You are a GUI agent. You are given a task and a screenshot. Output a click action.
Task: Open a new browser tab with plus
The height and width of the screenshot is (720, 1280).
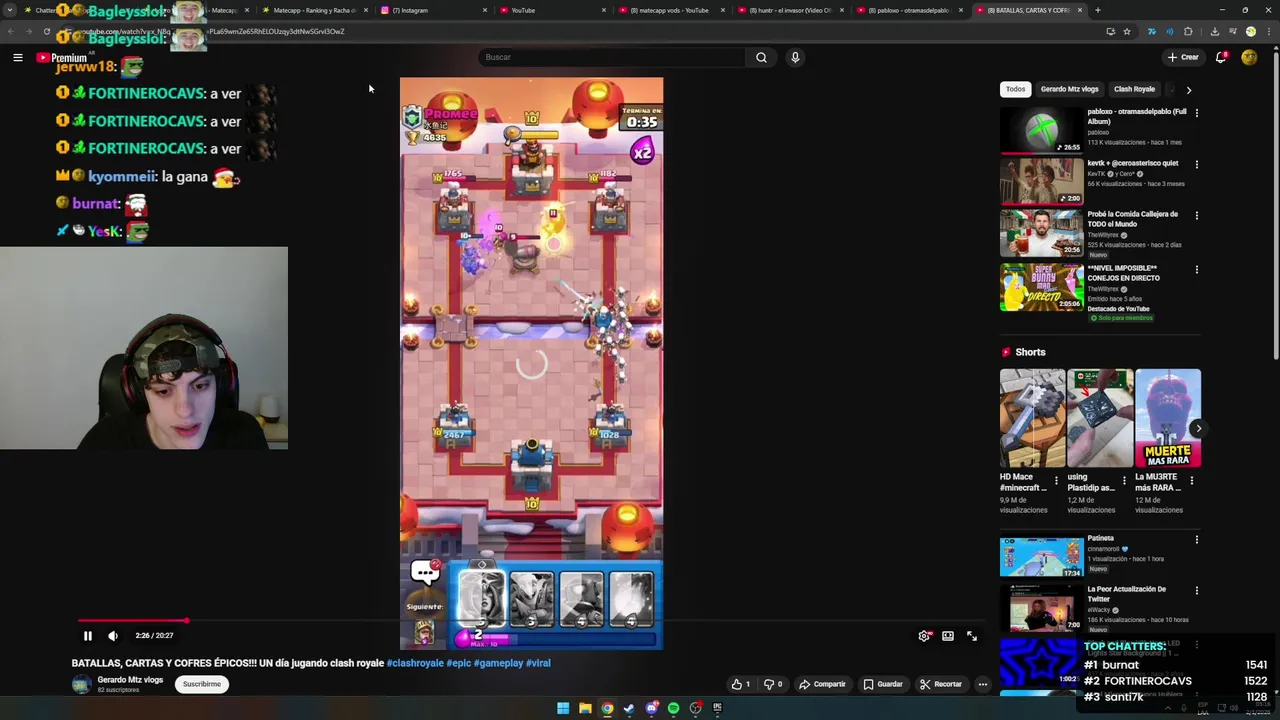click(1098, 10)
